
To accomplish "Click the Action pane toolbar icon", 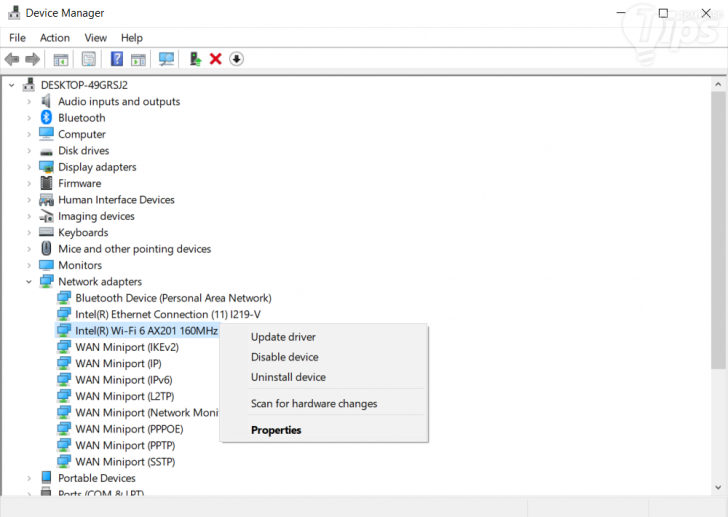I will pyautogui.click(x=138, y=59).
